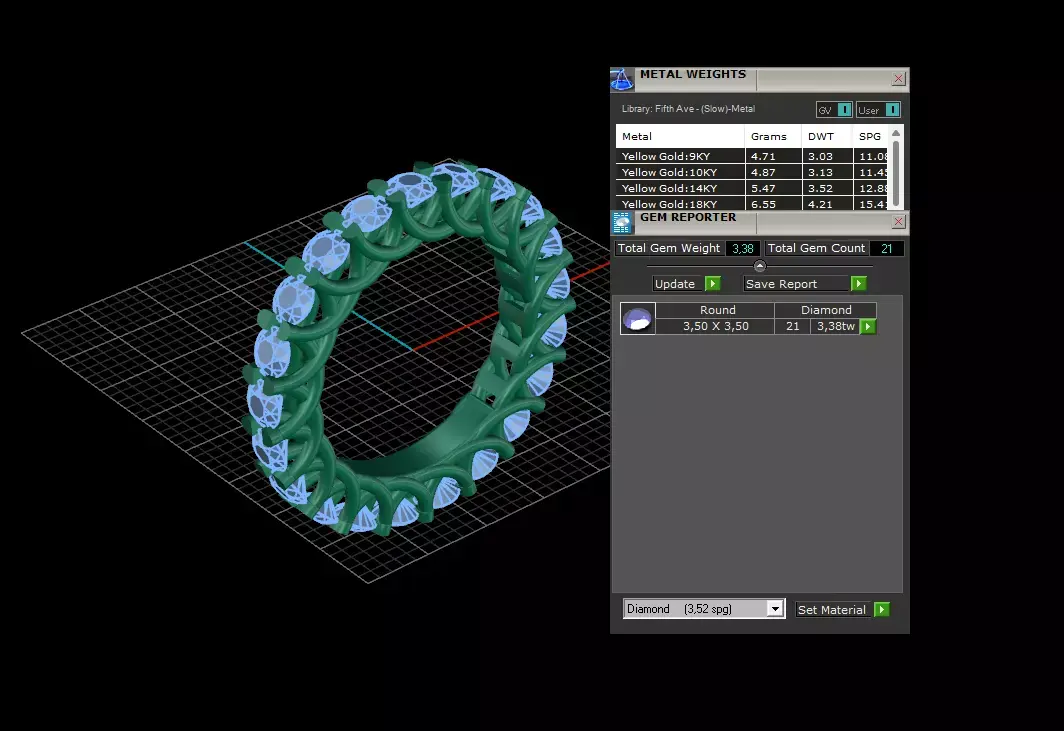Click the Grams column header
The height and width of the screenshot is (731, 1064).
[x=773, y=136]
